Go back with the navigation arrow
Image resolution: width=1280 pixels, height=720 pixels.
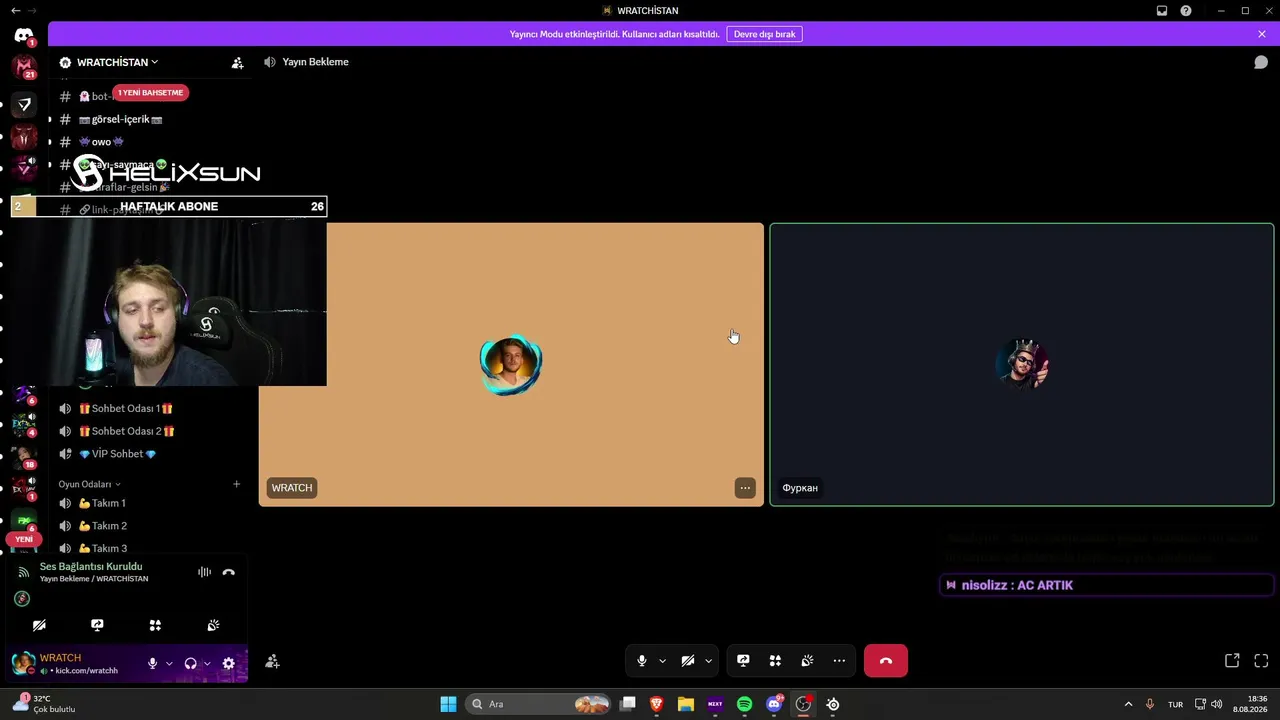click(15, 10)
